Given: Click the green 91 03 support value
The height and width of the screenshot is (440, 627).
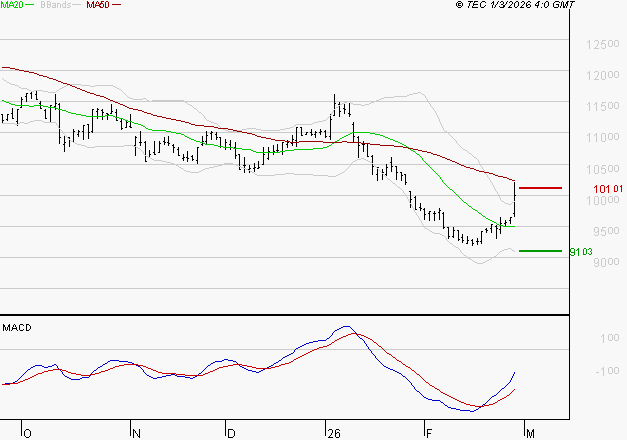Looking at the screenshot, I should click(x=581, y=252).
